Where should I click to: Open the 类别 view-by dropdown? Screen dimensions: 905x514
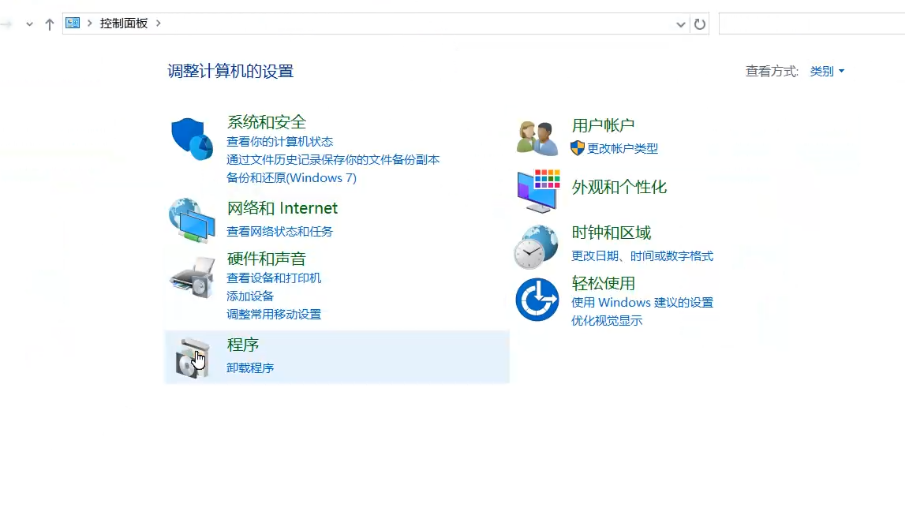click(827, 71)
